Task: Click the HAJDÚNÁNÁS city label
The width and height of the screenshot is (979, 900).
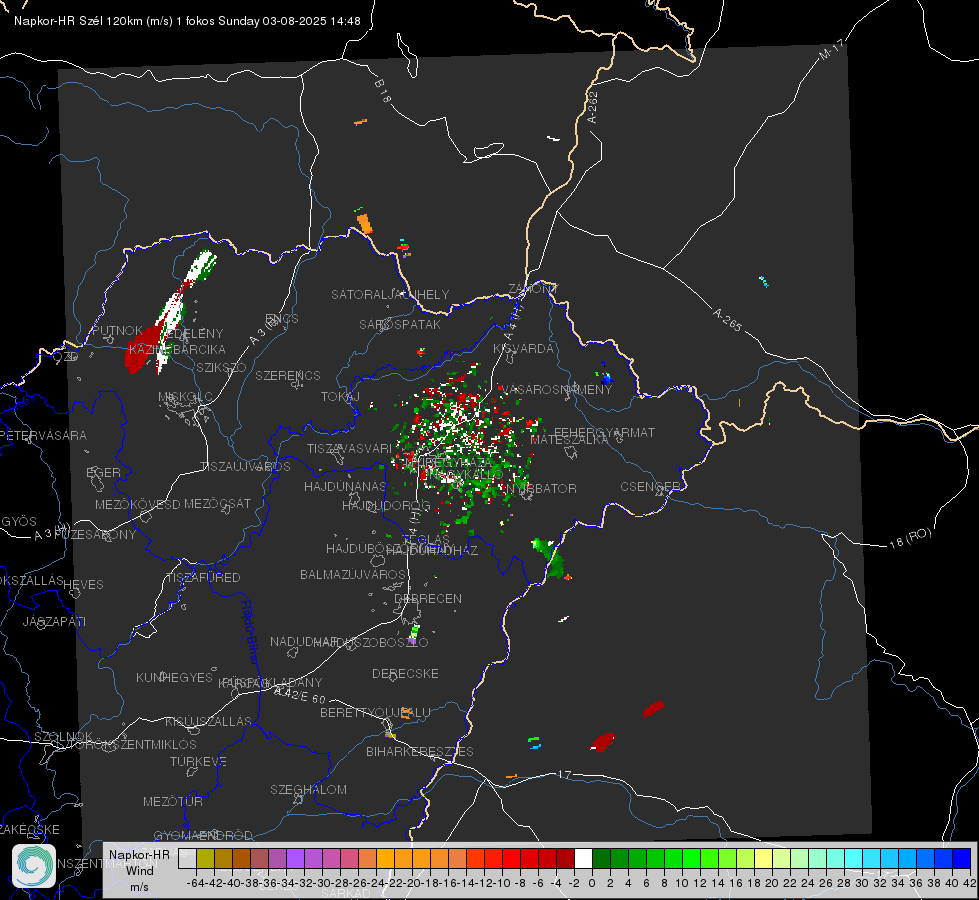Action: [x=345, y=486]
